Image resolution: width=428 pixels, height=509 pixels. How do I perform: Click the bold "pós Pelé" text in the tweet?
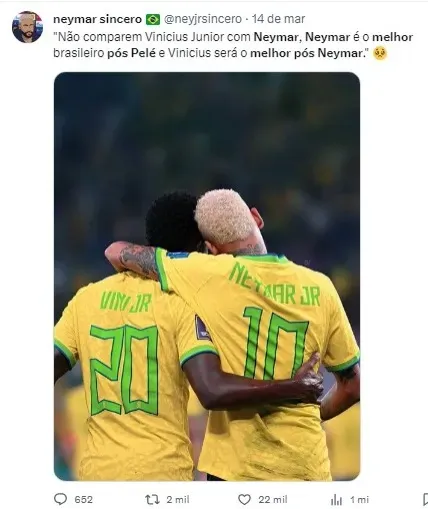click(131, 53)
